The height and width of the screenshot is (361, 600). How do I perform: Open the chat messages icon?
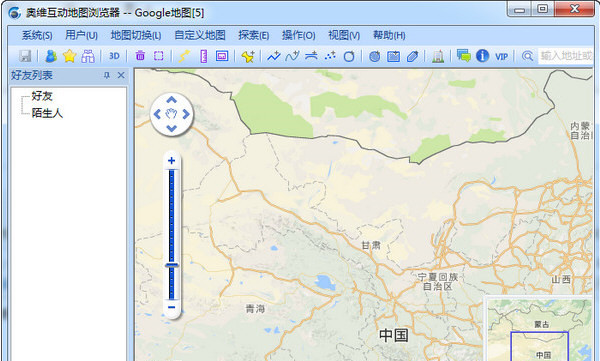(x=463, y=56)
